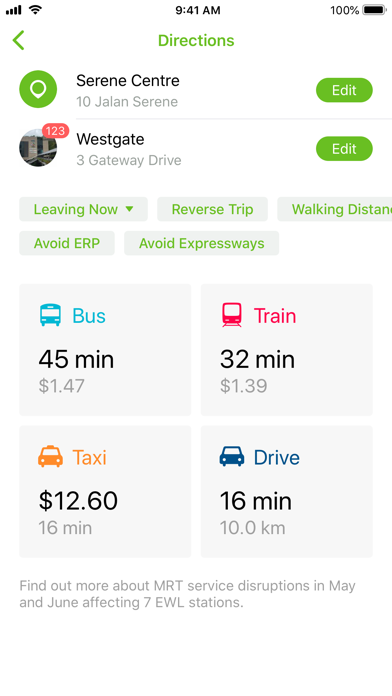
Task: Read more about MRT service disruptions
Action: [x=187, y=594]
